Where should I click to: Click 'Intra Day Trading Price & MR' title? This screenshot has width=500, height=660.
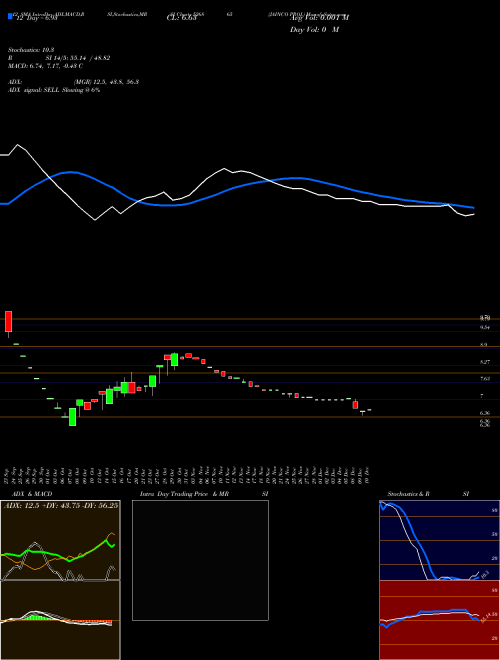pos(184,494)
